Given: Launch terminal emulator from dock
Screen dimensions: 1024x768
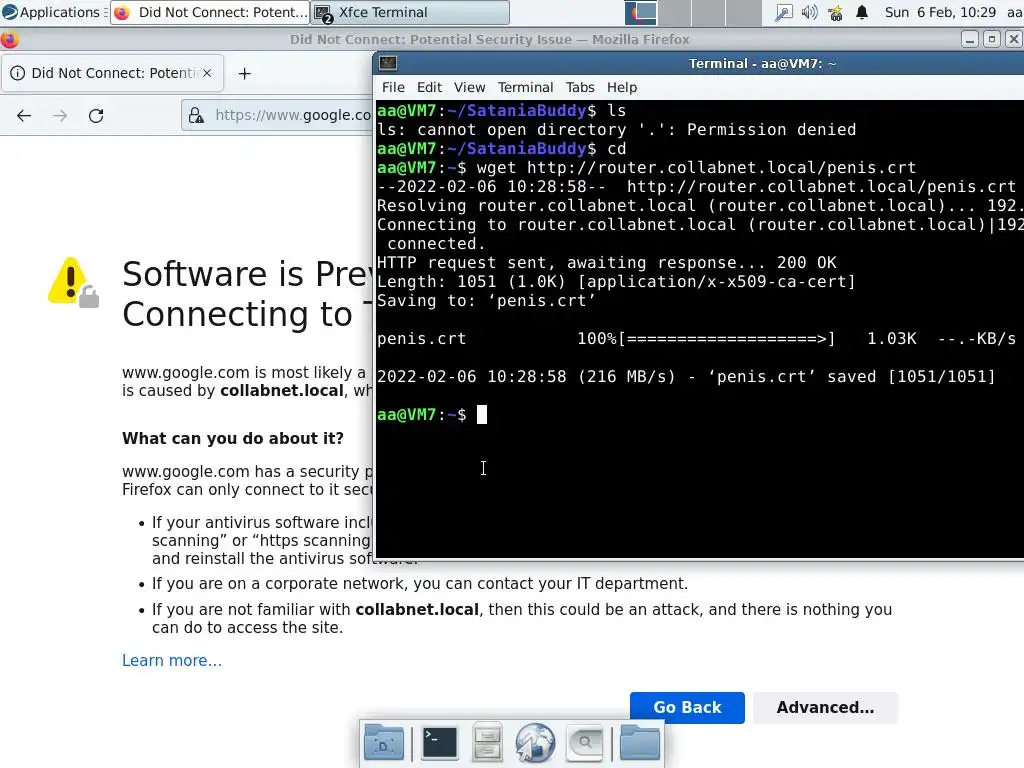Looking at the screenshot, I should (440, 743).
